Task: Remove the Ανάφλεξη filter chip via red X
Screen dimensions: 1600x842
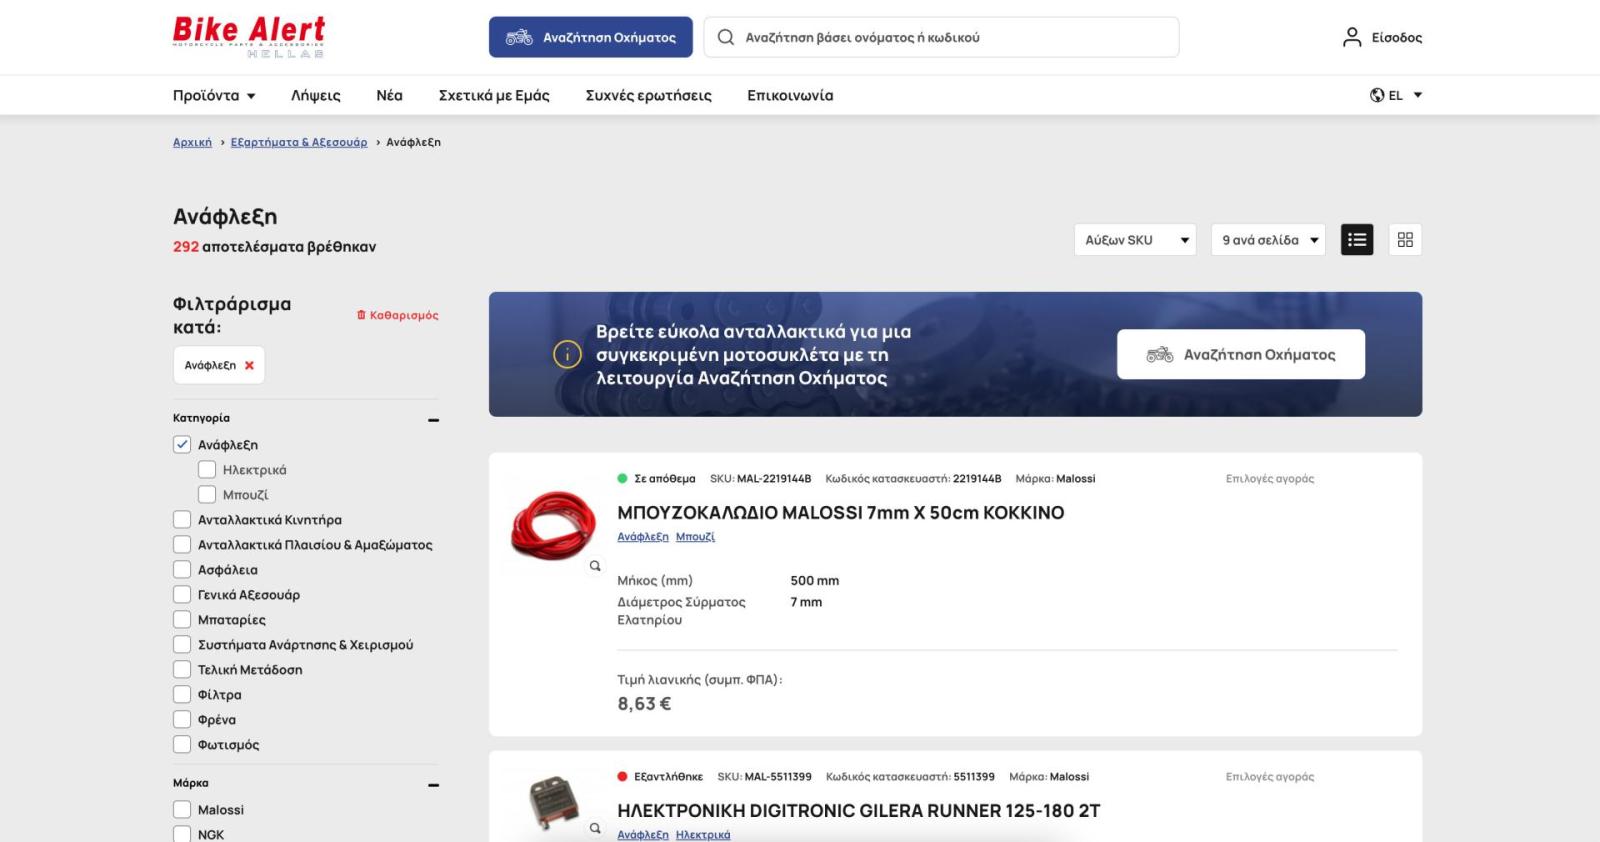Action: [x=249, y=365]
